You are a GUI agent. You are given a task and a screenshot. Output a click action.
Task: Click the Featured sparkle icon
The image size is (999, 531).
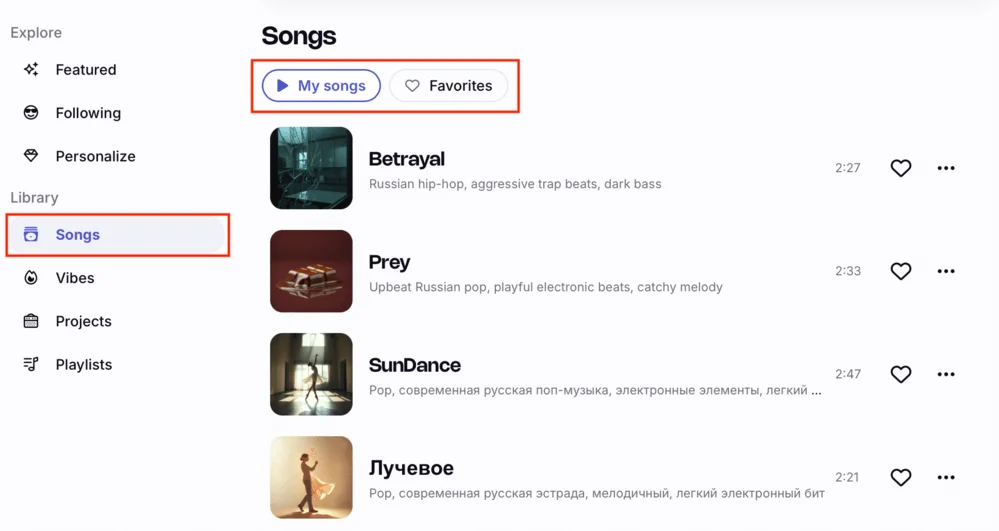tap(31, 70)
